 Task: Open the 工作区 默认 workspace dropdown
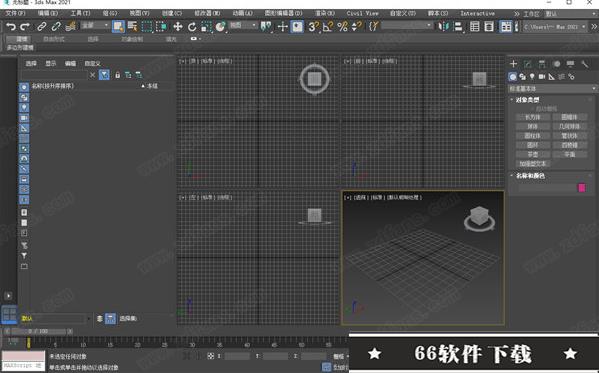571,14
